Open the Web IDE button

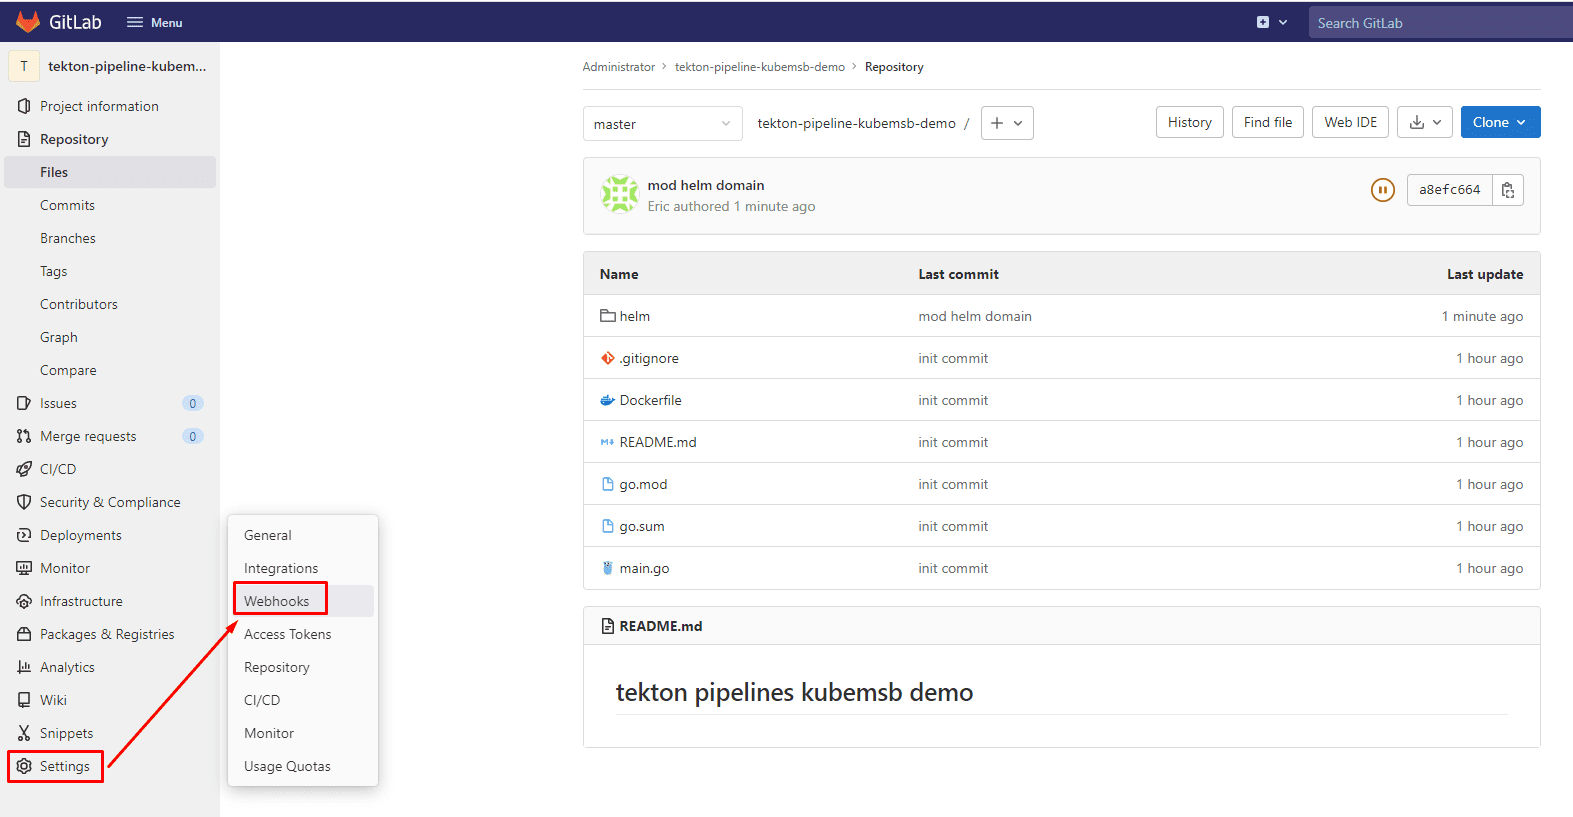1351,122
